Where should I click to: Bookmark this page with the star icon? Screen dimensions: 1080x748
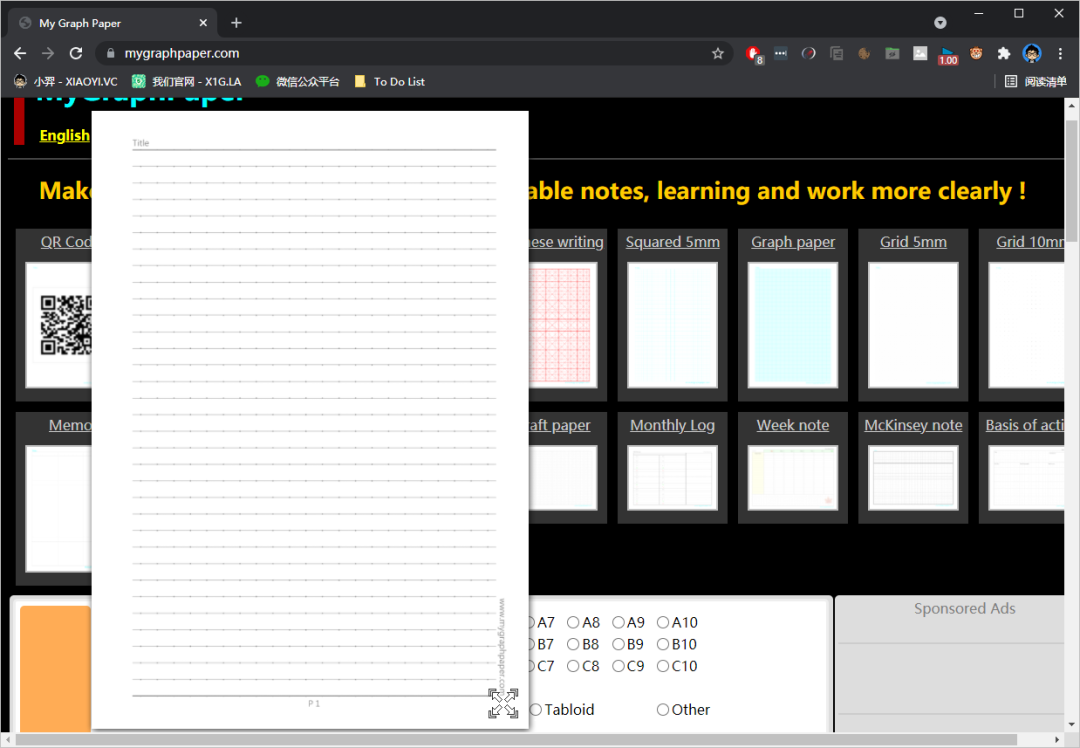[x=717, y=54]
